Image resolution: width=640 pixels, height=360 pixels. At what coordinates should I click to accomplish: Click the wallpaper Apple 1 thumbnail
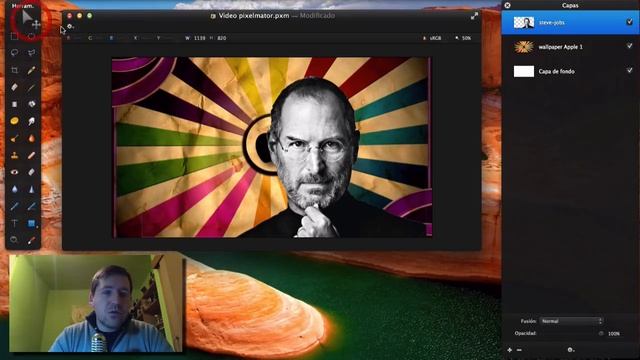pos(524,47)
